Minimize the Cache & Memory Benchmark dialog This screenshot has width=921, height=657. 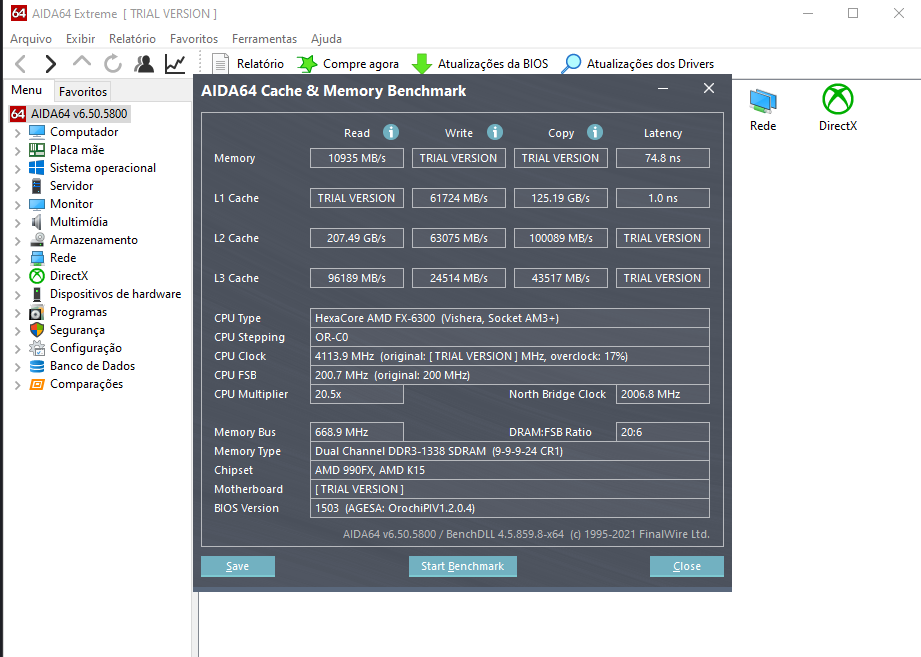pos(663,89)
